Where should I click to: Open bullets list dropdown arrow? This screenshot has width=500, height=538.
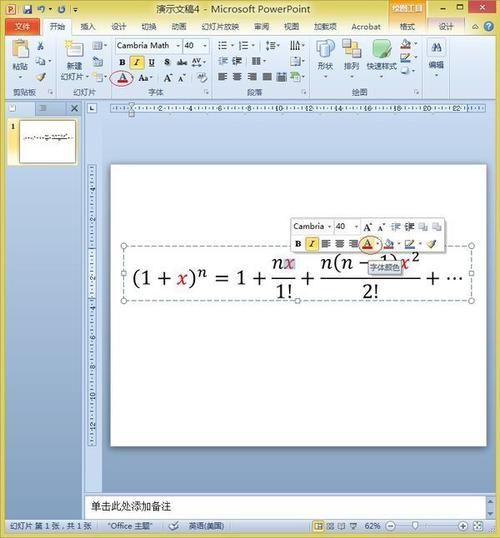click(232, 46)
